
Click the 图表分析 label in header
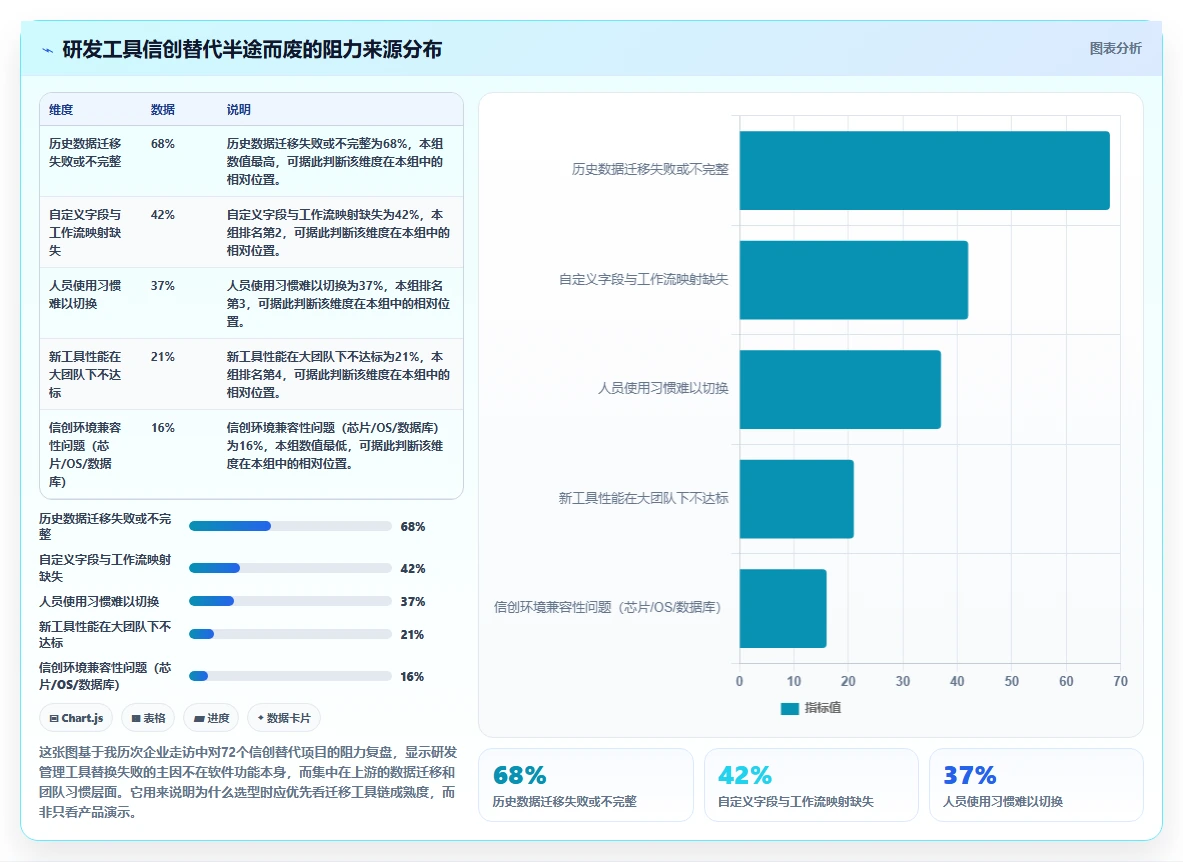coord(1115,48)
